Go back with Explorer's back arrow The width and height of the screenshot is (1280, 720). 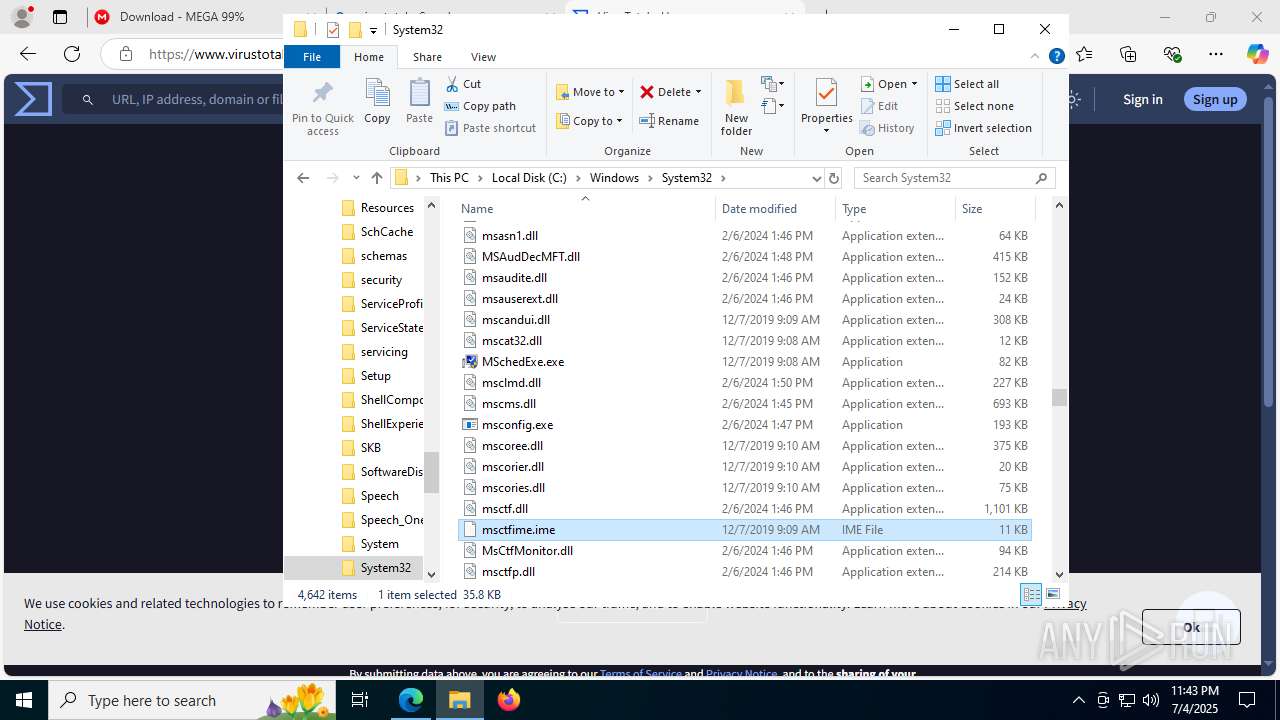[303, 178]
